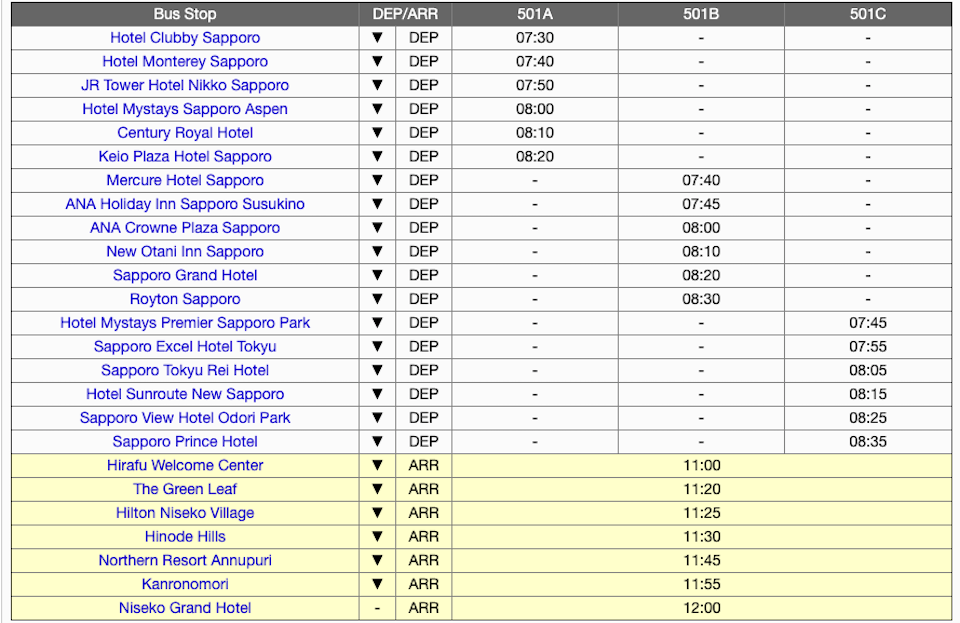The width and height of the screenshot is (960, 623).
Task: Click the Hotel Monterey Sapporo link
Action: [185, 62]
